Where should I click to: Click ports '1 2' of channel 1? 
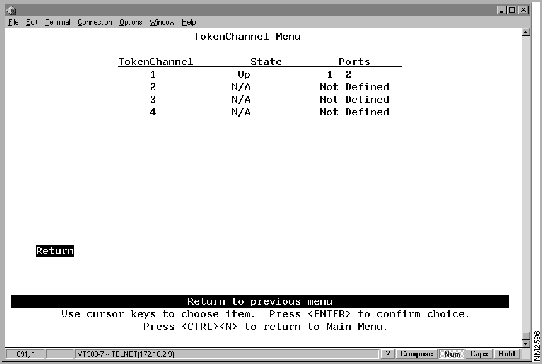coord(339,74)
